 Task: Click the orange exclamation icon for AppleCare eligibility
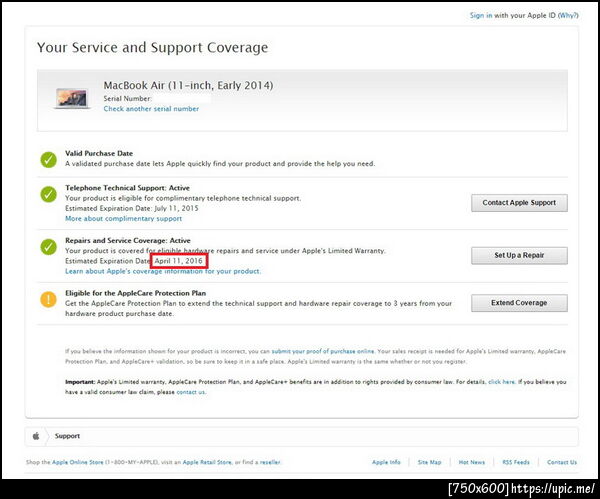(49, 299)
